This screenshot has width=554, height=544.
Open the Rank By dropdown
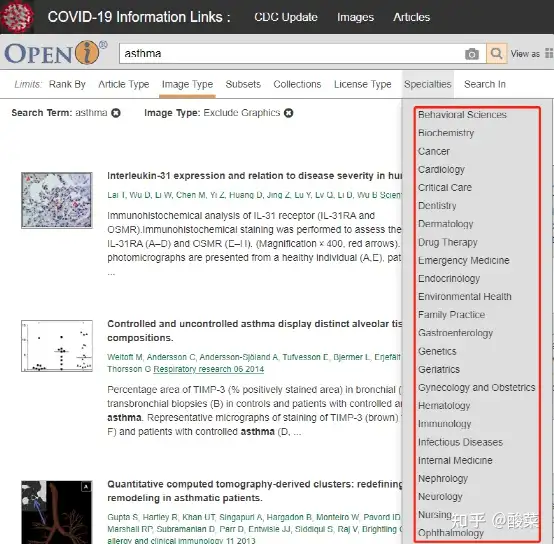pyautogui.click(x=67, y=84)
